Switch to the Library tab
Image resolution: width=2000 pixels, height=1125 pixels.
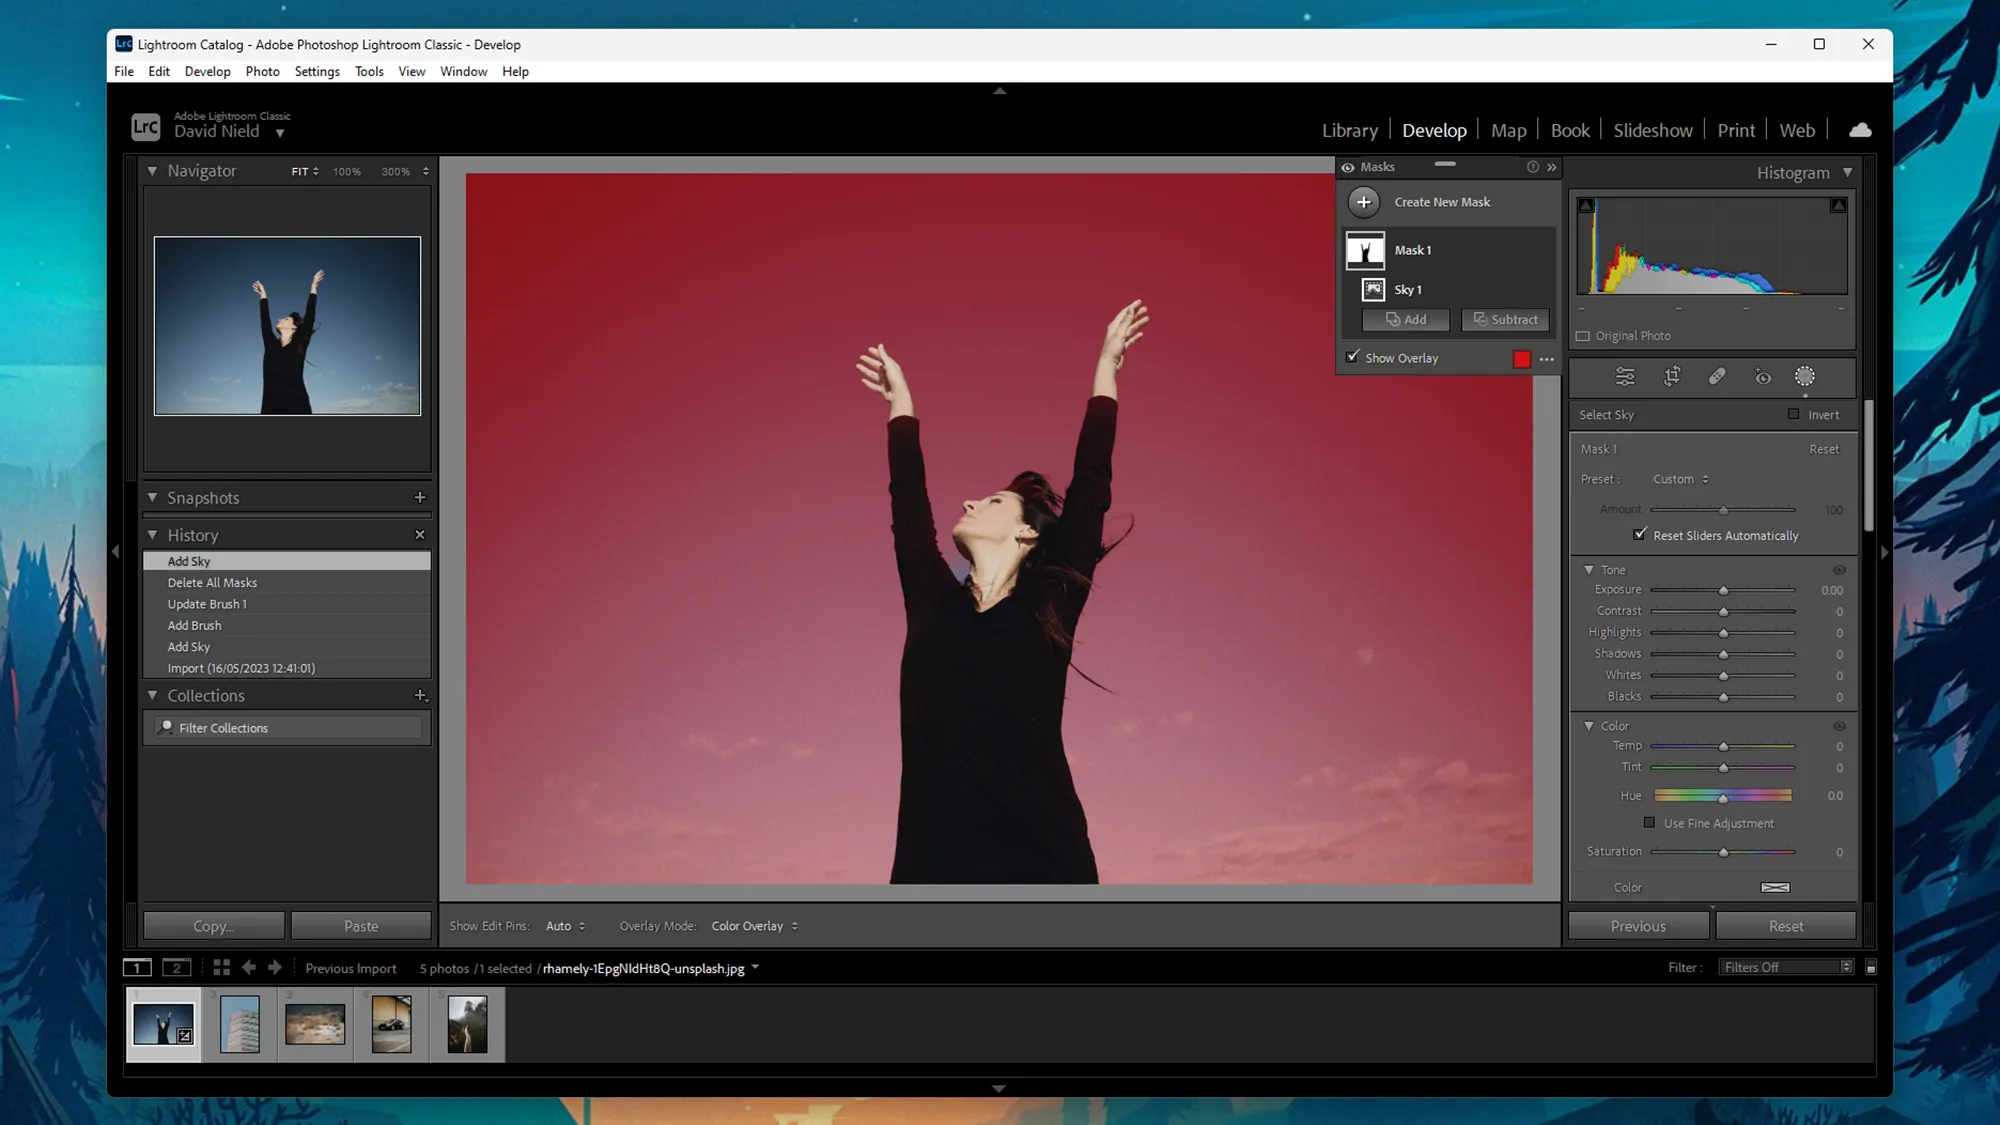[x=1349, y=130]
